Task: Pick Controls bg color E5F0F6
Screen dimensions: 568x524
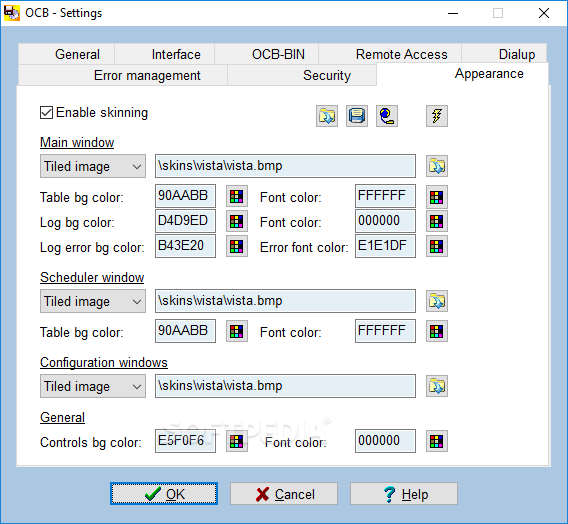Action: [x=237, y=441]
